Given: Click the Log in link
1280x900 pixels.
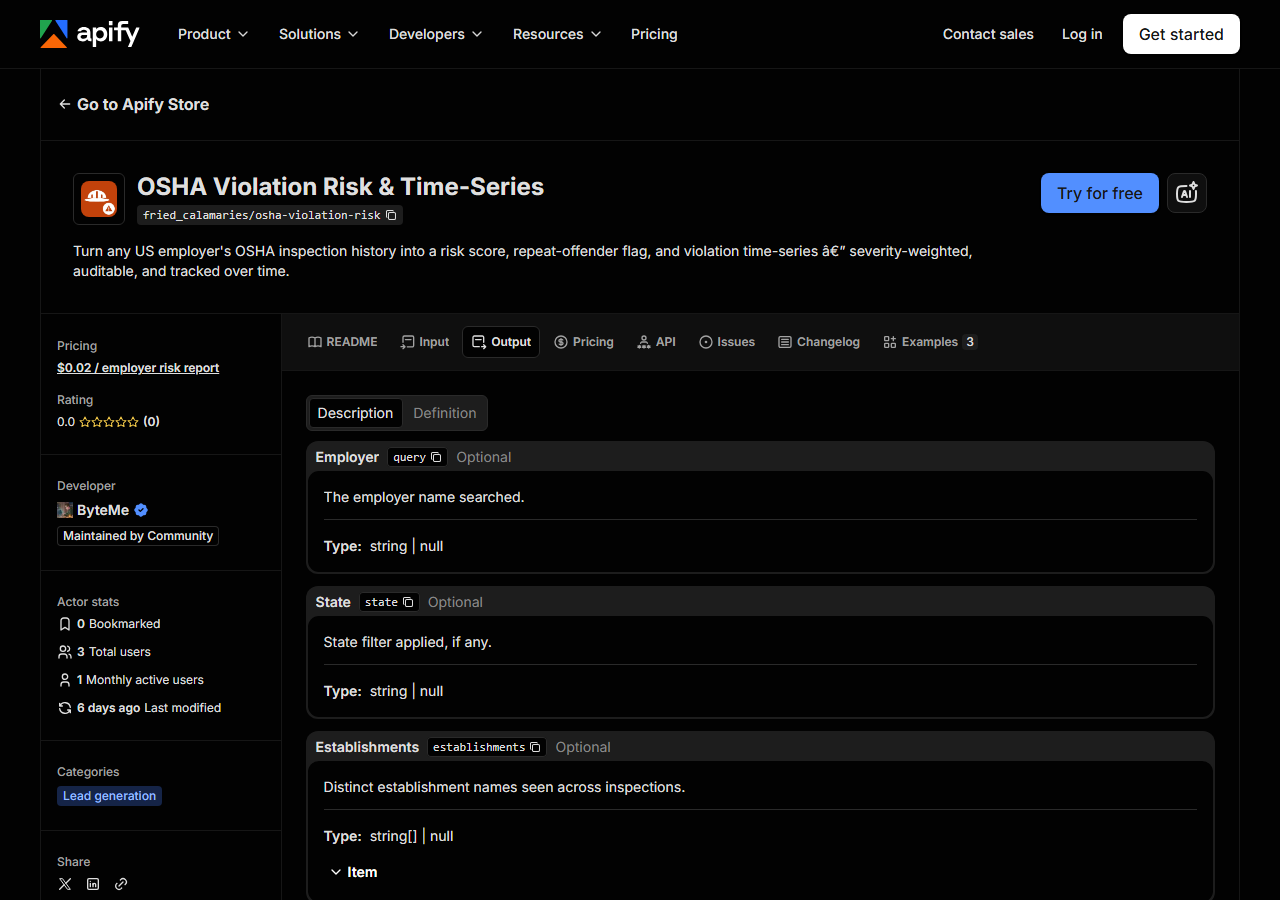Looking at the screenshot, I should (x=1082, y=34).
